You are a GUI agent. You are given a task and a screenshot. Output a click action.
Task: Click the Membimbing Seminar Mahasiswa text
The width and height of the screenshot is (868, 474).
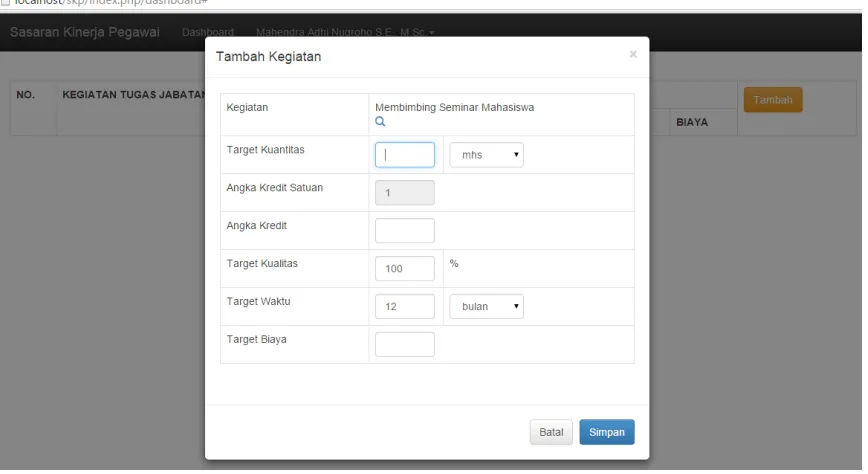coord(454,107)
